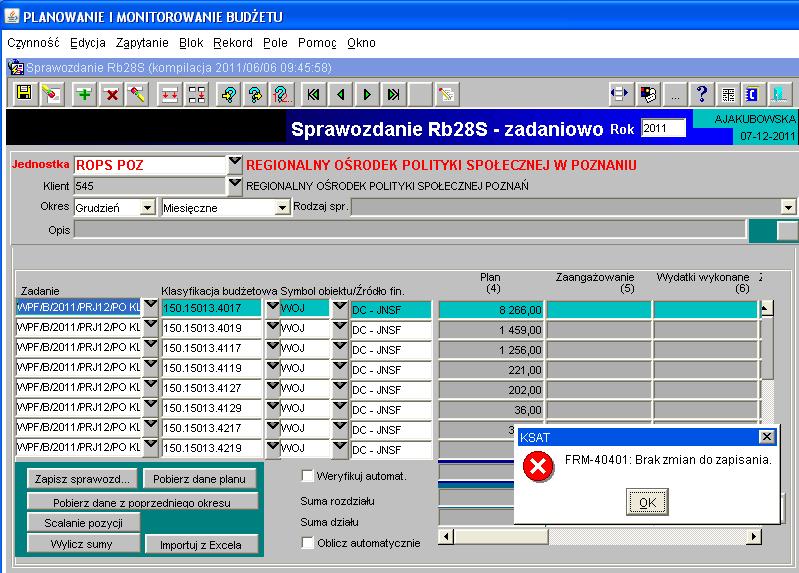Screen dimensions: 799x573
Task: Click the Jednostka field 'ROPS POZ'
Action: point(150,165)
